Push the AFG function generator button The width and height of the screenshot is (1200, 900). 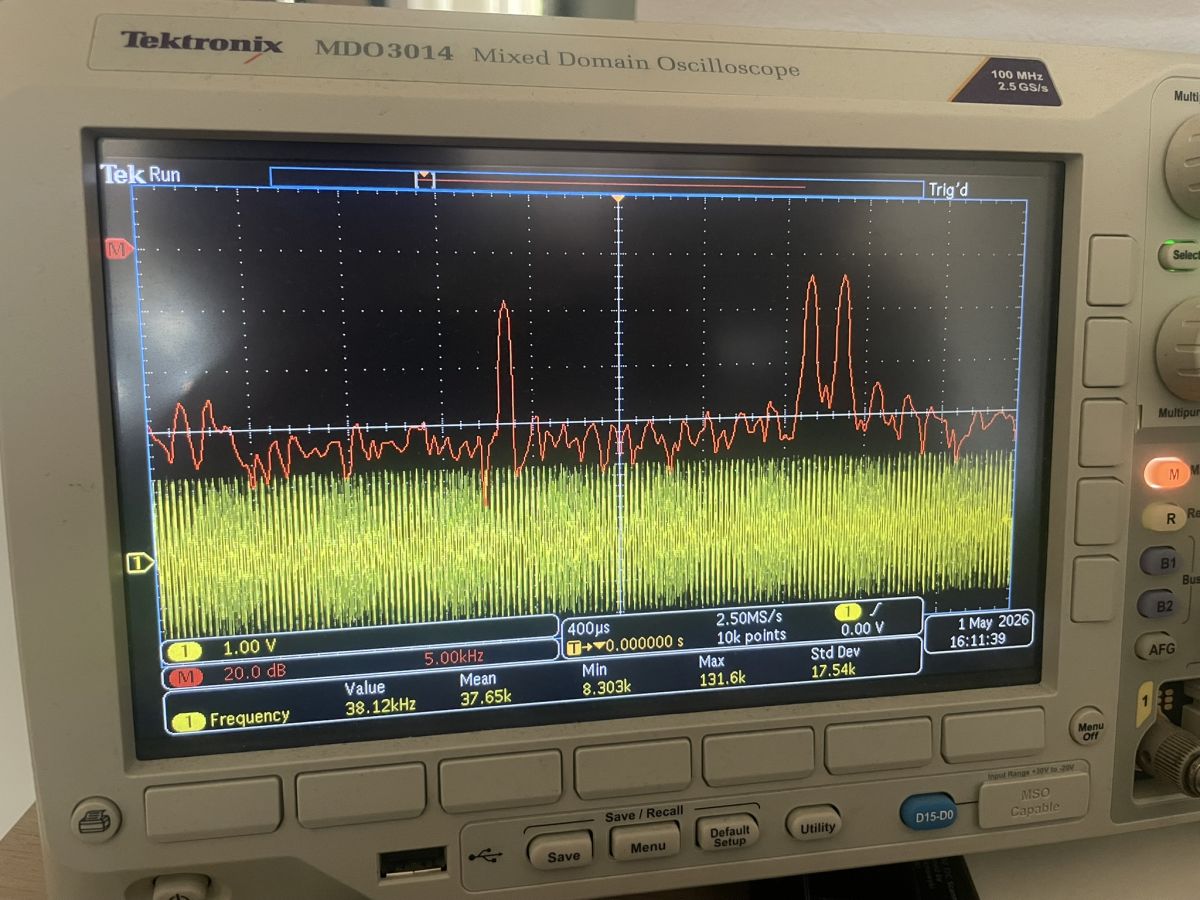(1157, 647)
